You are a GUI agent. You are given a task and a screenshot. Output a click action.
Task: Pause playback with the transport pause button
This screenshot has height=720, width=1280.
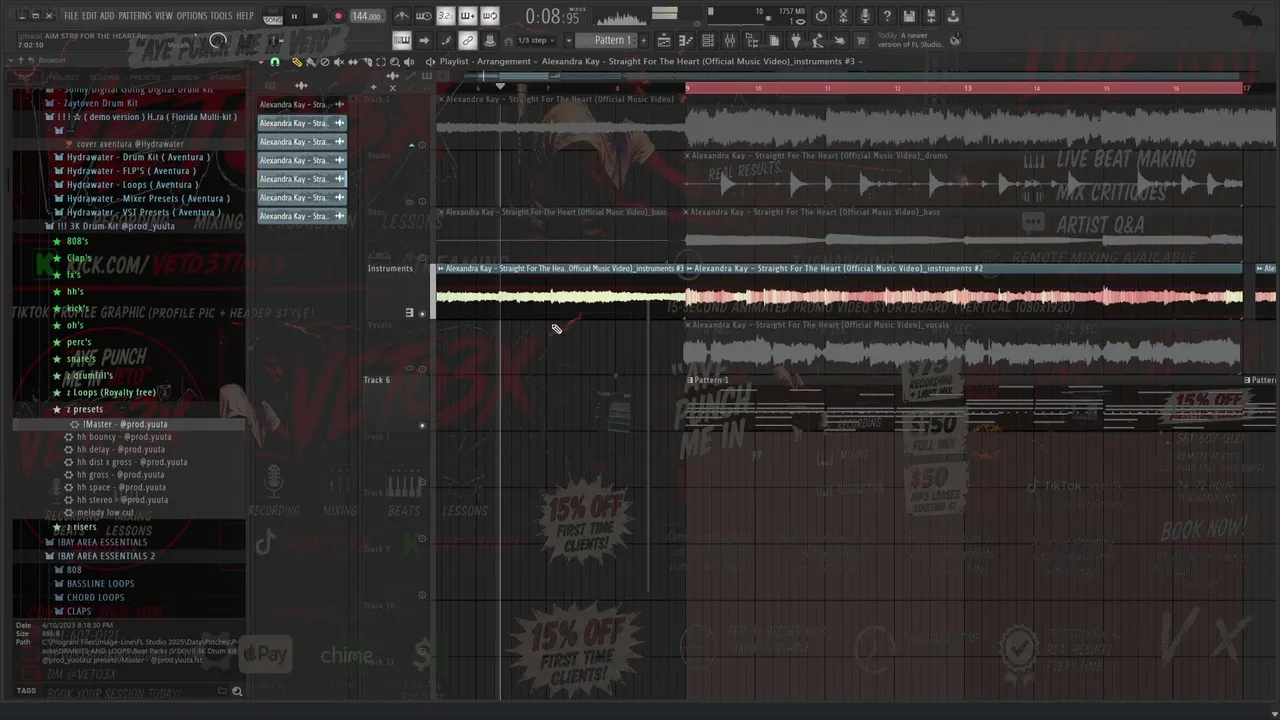pyautogui.click(x=294, y=16)
